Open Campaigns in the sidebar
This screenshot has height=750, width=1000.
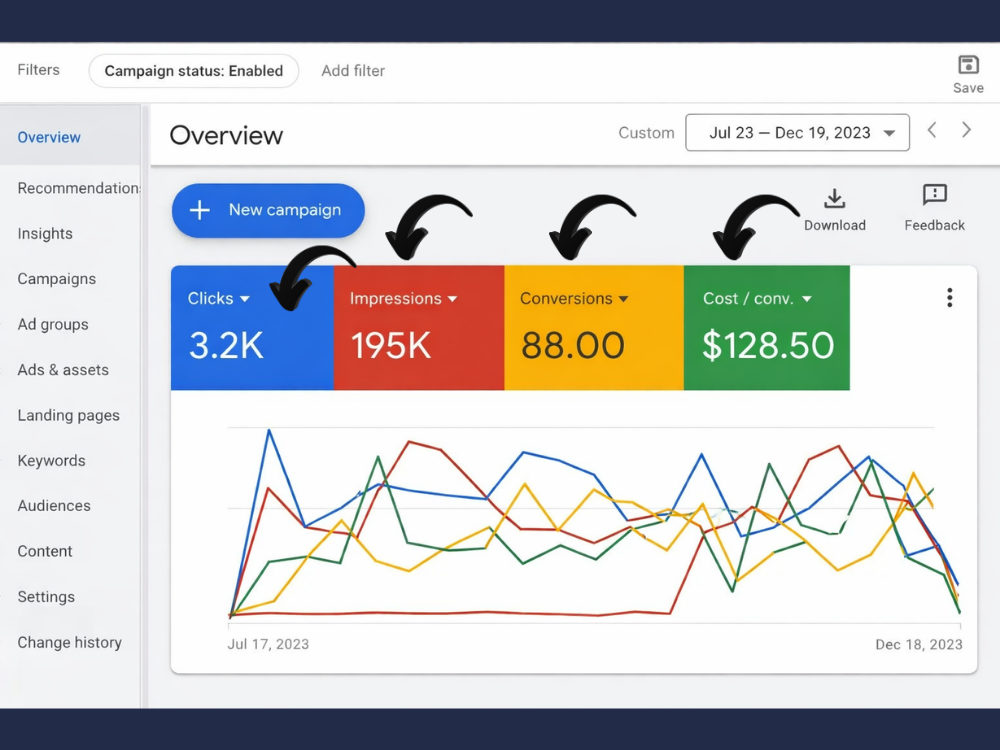[x=57, y=279]
